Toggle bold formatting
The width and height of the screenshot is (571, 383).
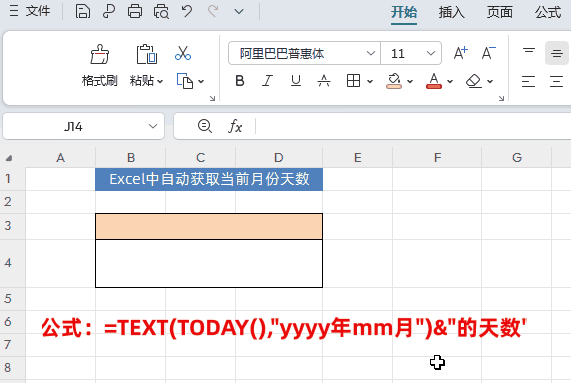coord(240,81)
